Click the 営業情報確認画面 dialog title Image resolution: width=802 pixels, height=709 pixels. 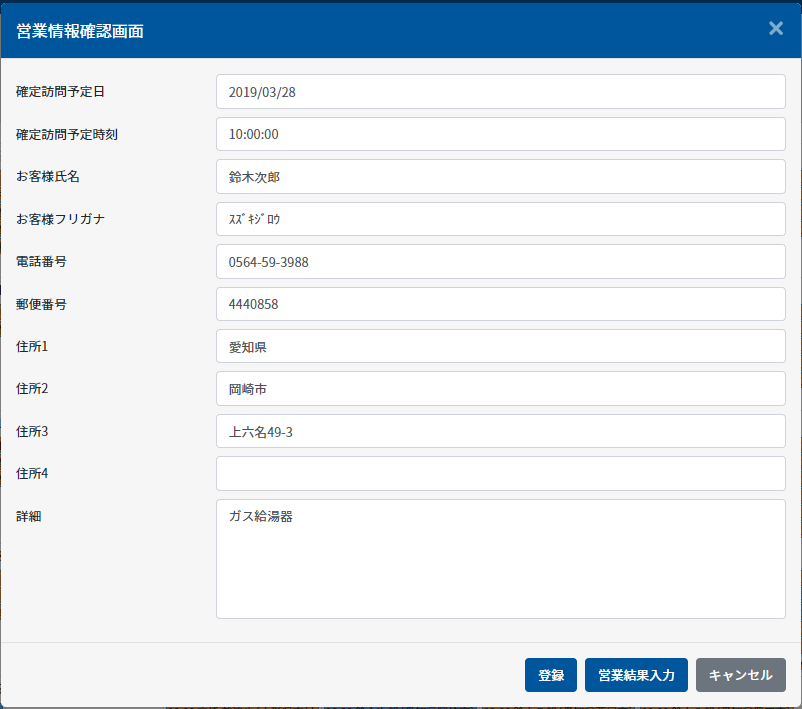(80, 31)
